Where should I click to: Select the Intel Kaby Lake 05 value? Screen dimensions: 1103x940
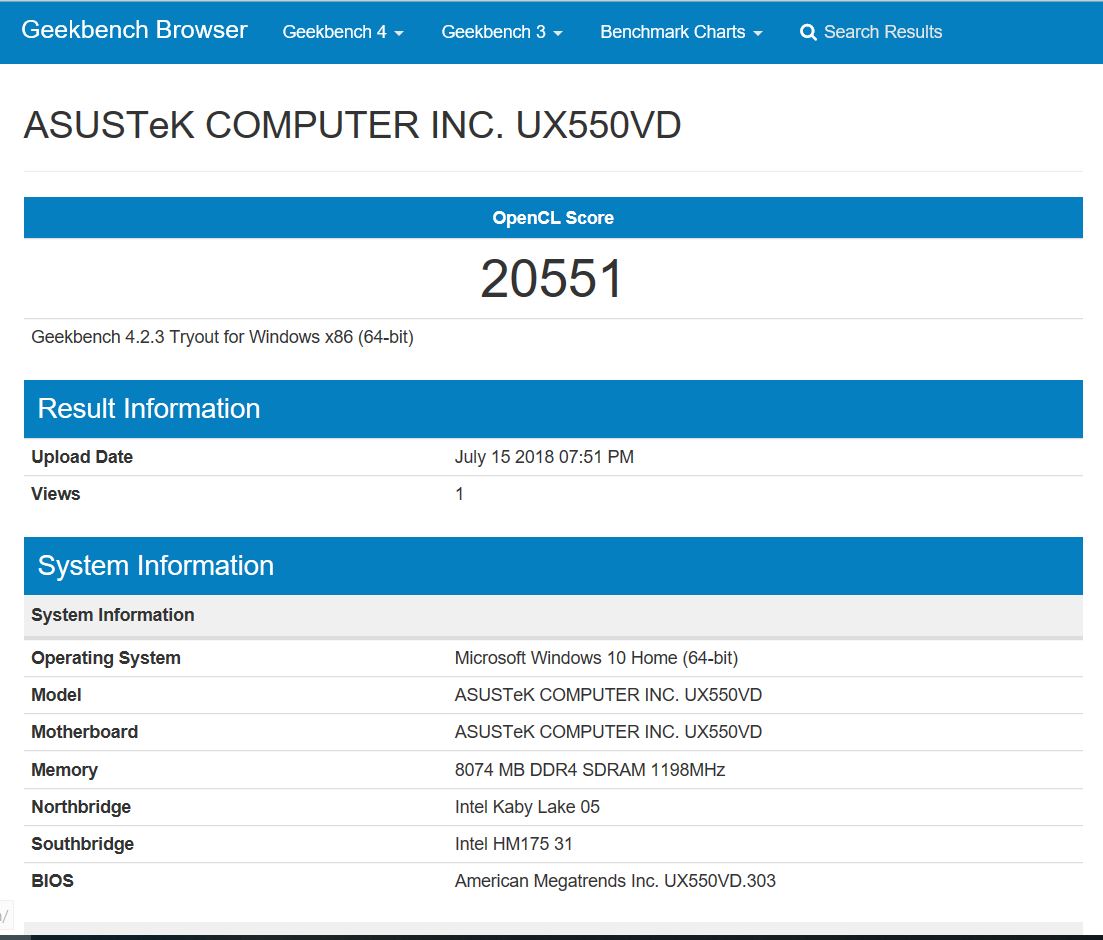click(527, 807)
